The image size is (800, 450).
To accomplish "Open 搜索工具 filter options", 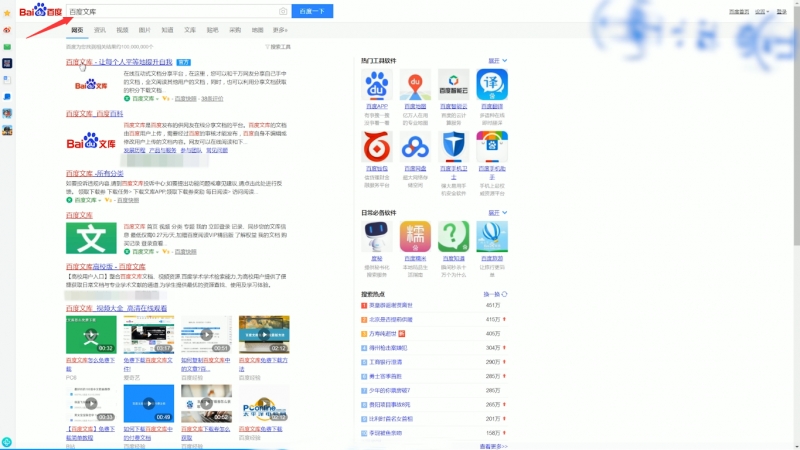I will 278,47.
